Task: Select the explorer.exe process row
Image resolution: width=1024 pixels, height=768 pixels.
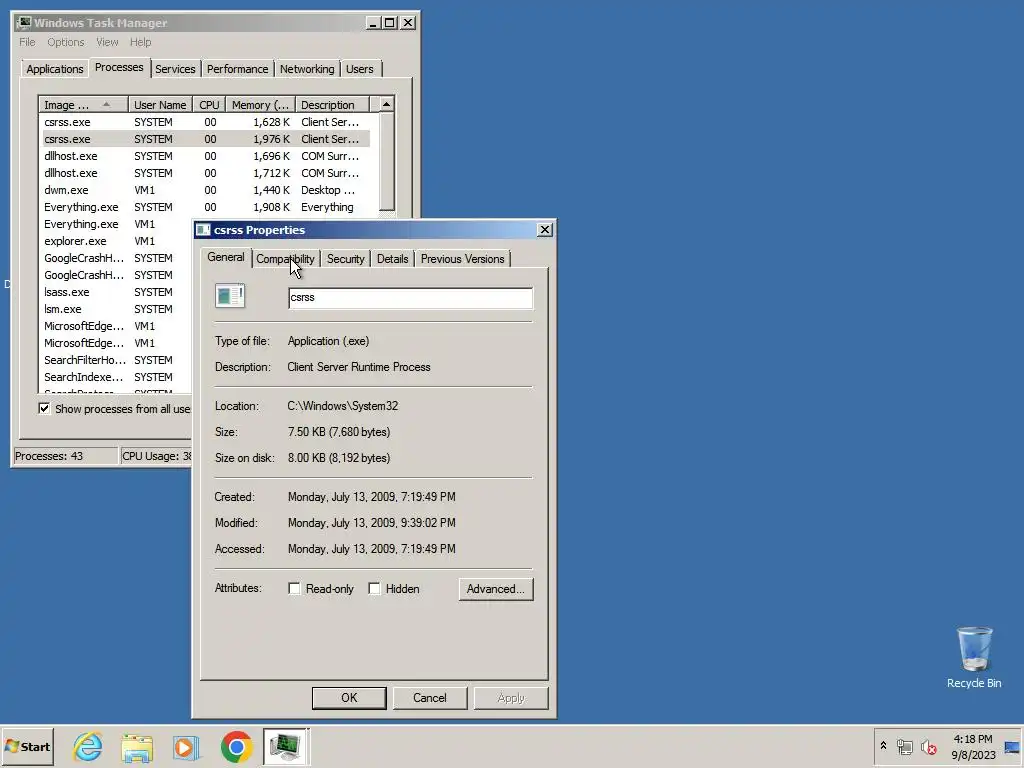Action: [116, 241]
